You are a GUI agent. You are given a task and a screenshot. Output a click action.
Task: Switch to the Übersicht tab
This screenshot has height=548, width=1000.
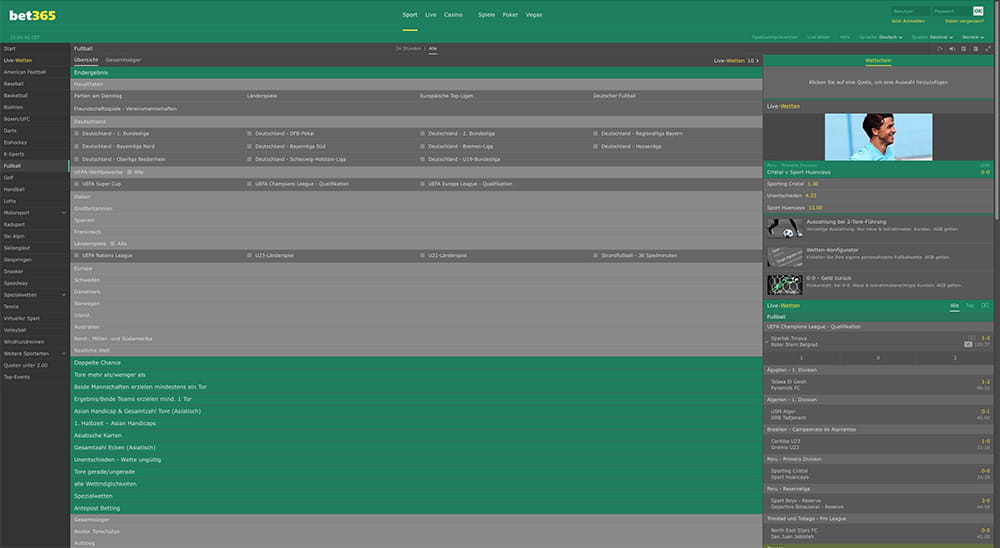pos(86,60)
